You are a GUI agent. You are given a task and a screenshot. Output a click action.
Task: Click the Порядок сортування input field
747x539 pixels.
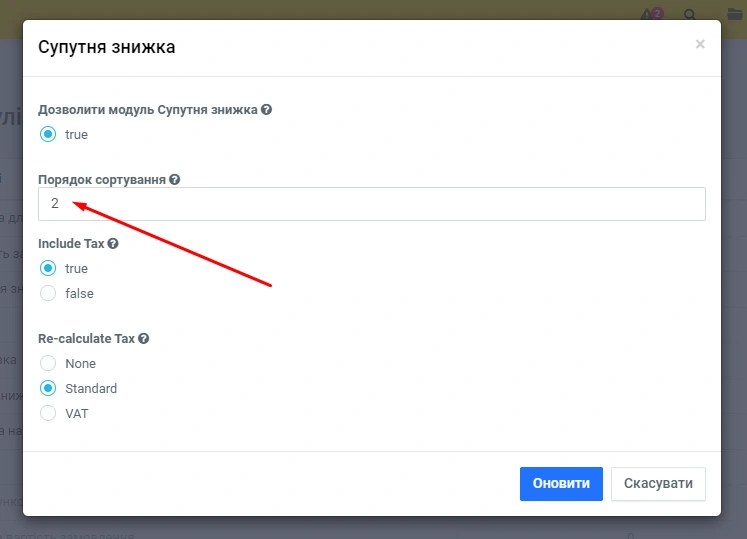(x=372, y=204)
